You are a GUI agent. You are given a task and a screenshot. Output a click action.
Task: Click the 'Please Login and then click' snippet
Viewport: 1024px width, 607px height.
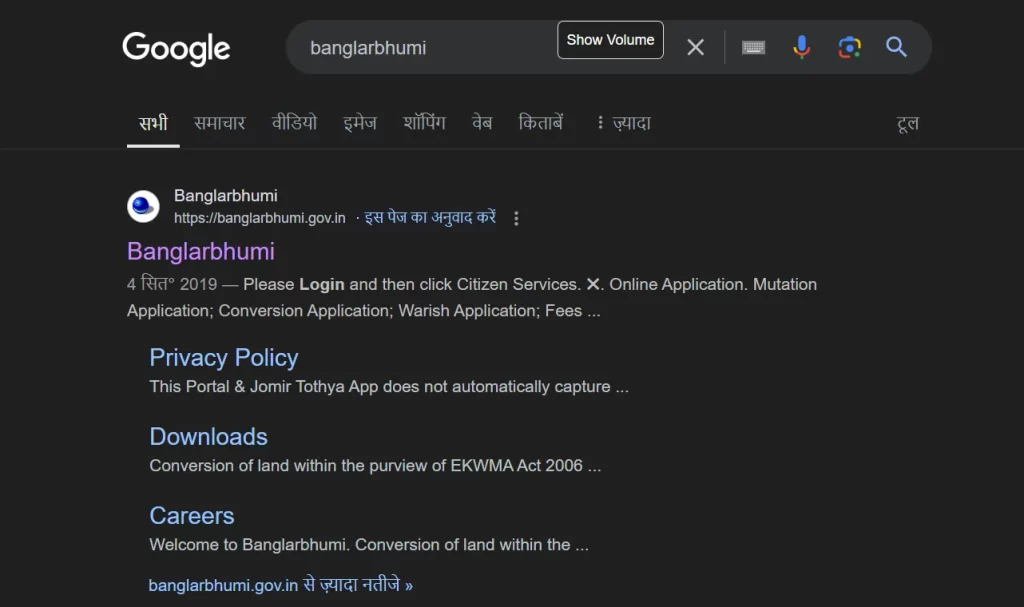coord(472,297)
